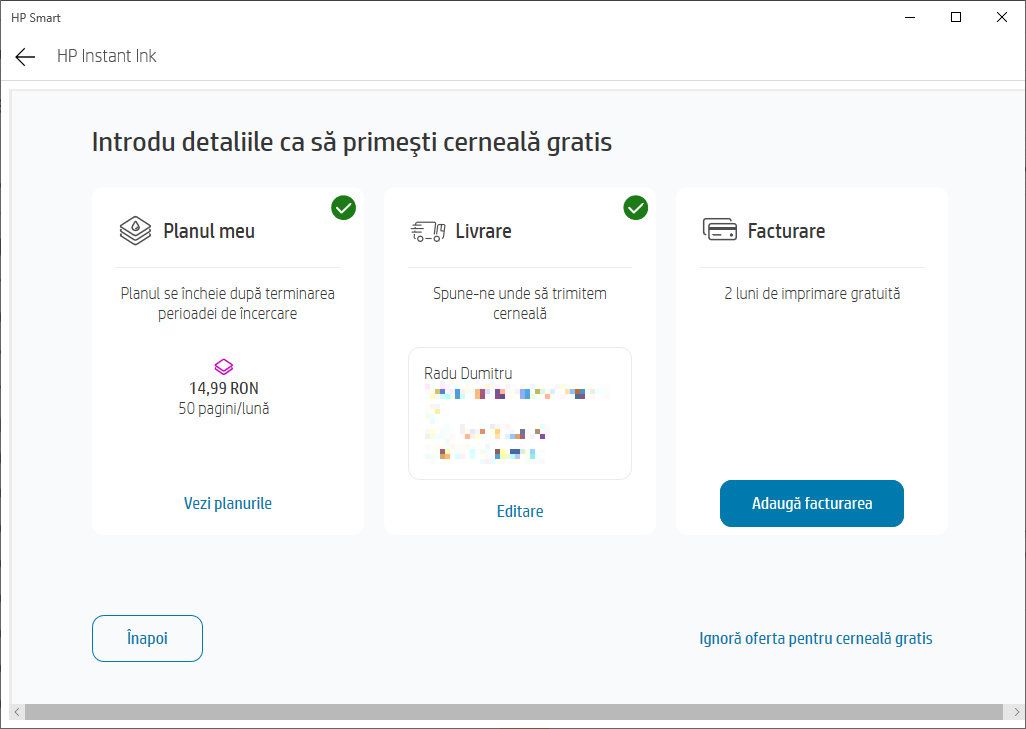Minimize the HP Smart window
Screen dimensions: 1026x729
910,18
